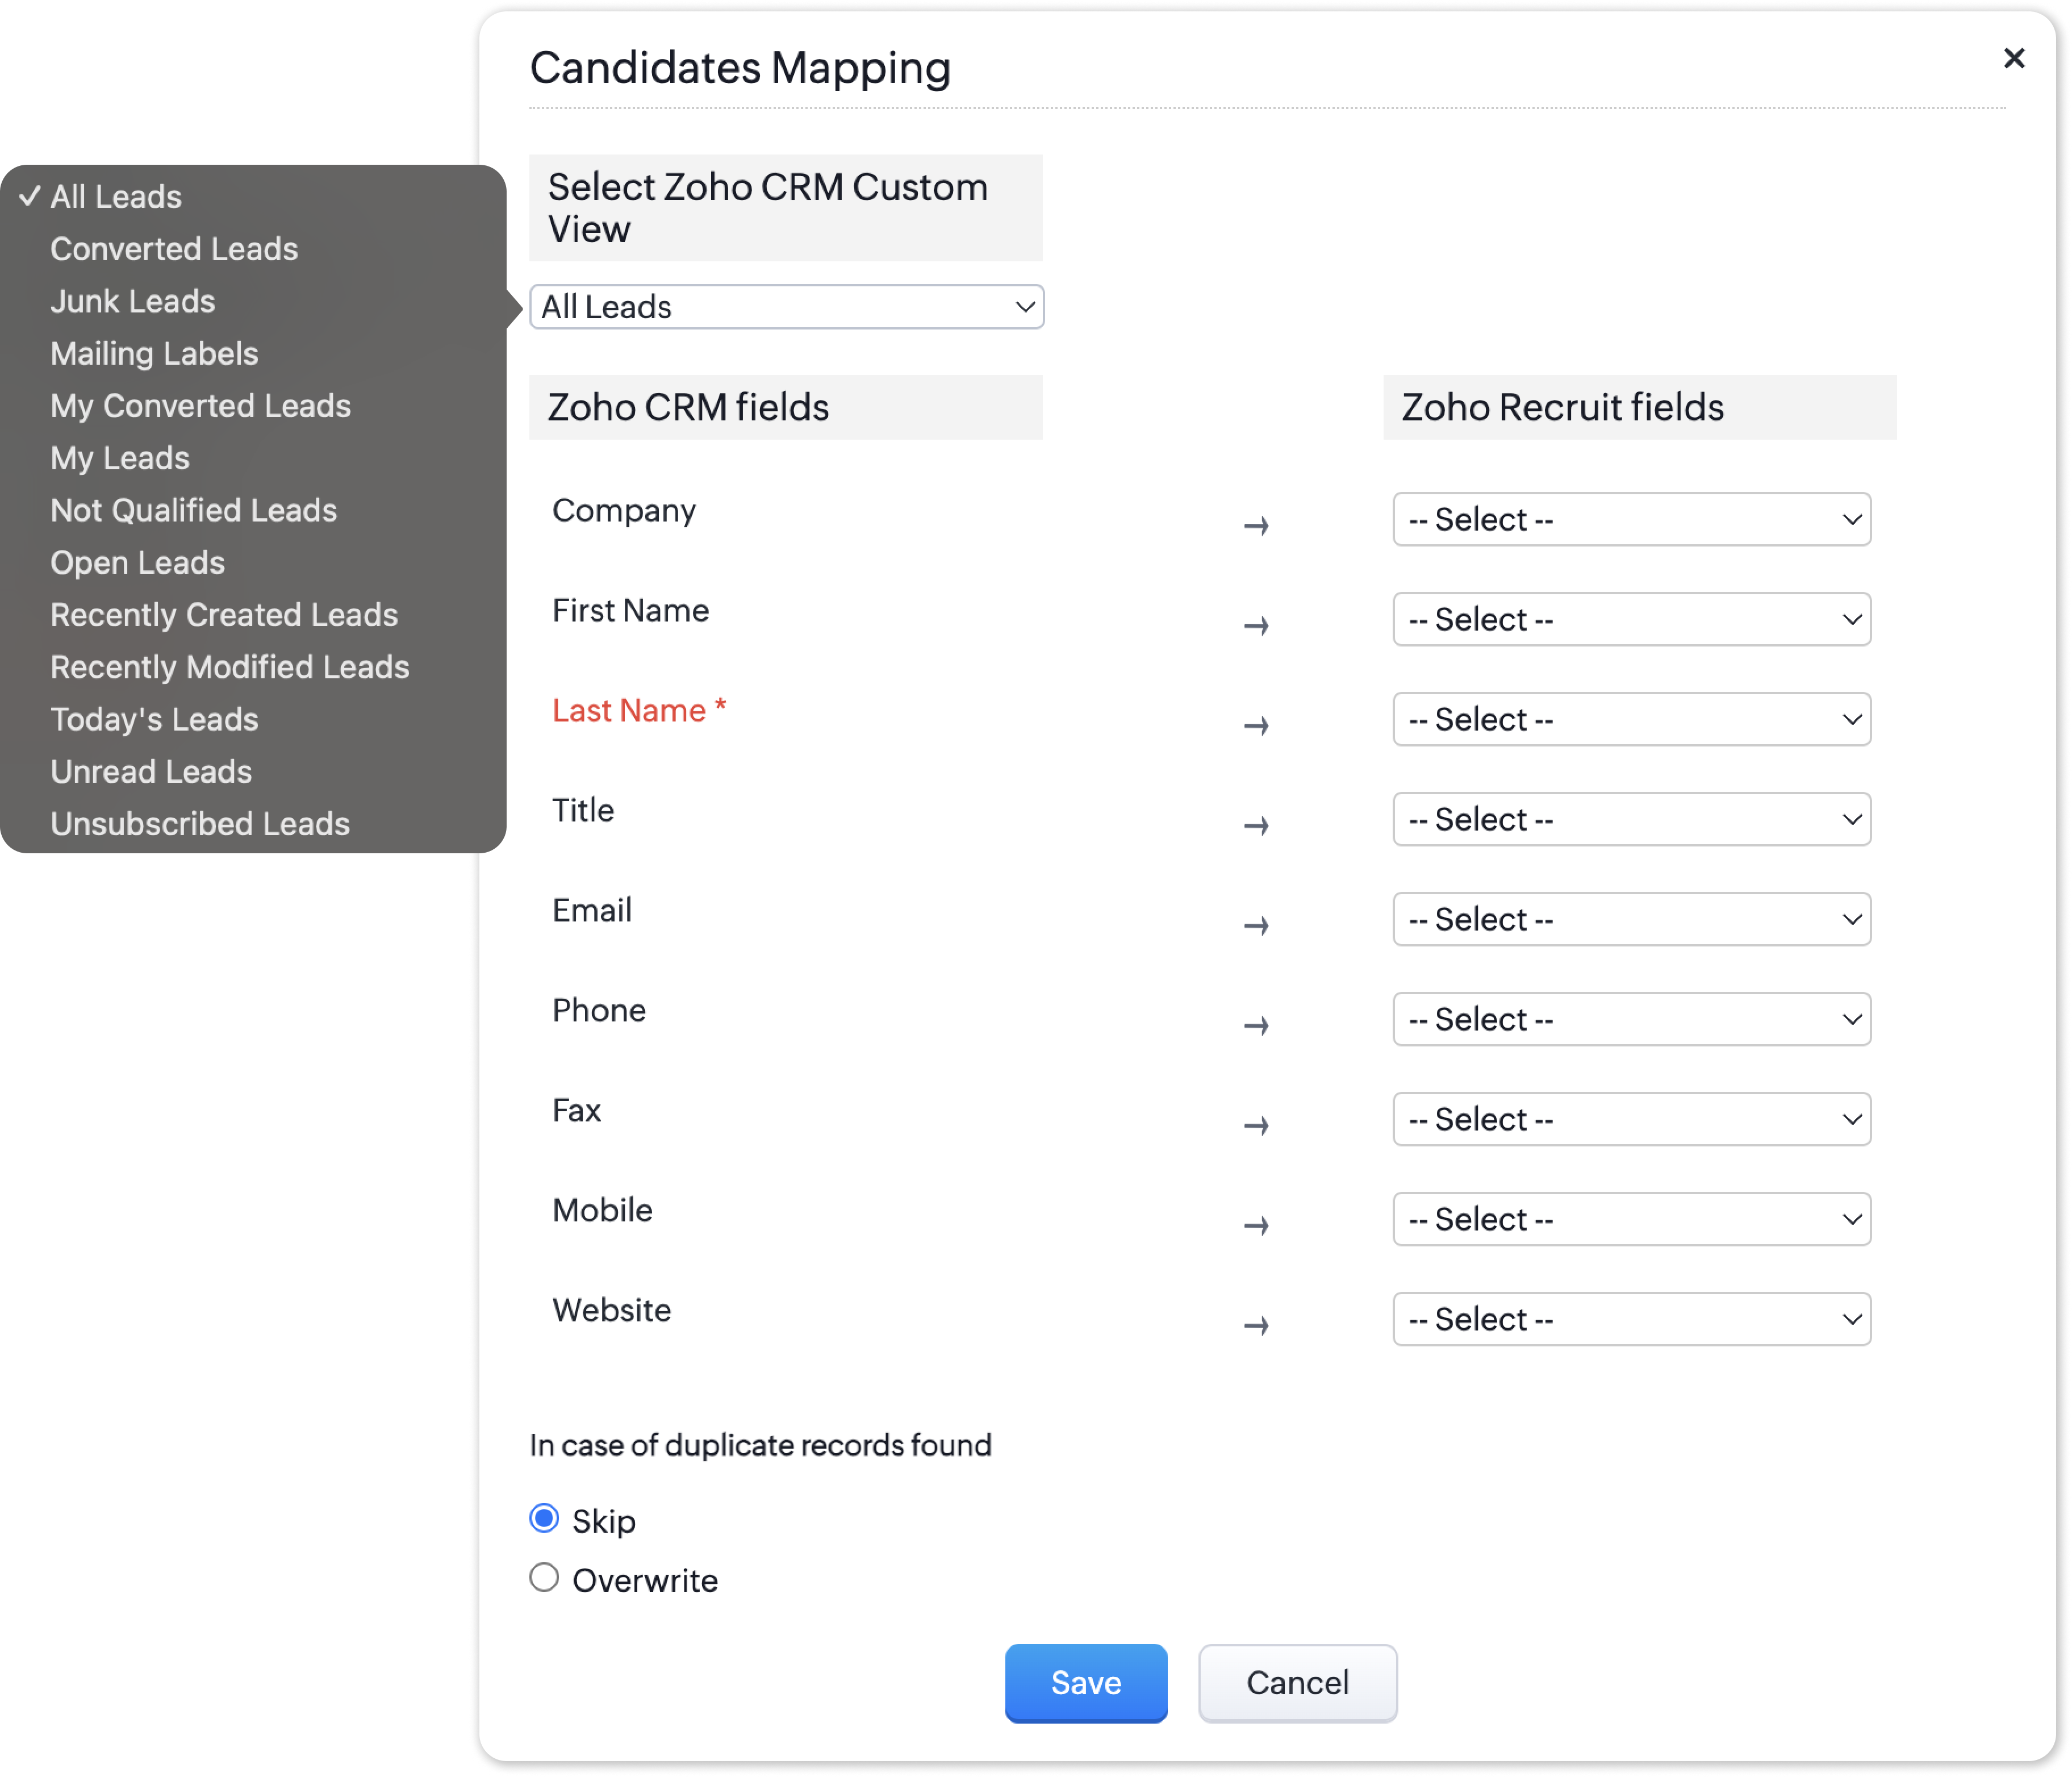Screen dimensions: 2072x1777
Task: Expand the Title mapping Select dropdown
Action: point(1631,819)
